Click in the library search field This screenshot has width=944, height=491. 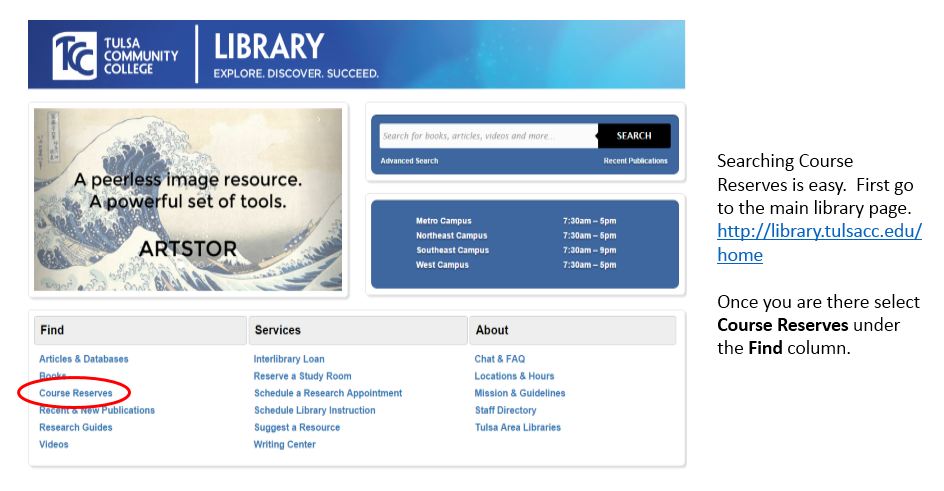pos(488,136)
